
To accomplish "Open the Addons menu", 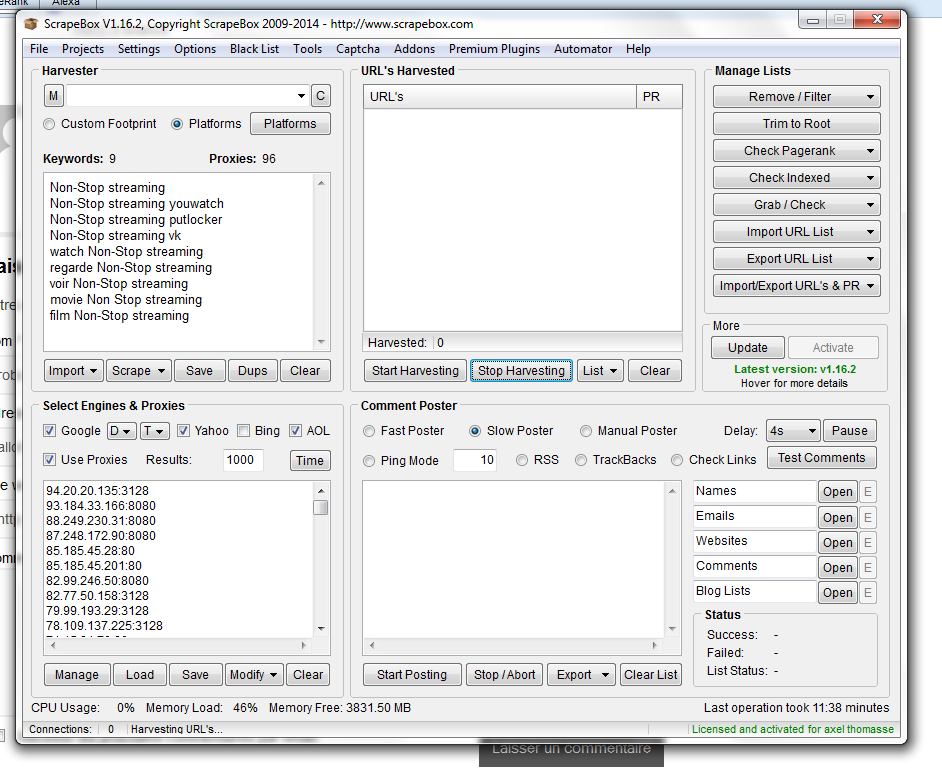I will [x=414, y=49].
